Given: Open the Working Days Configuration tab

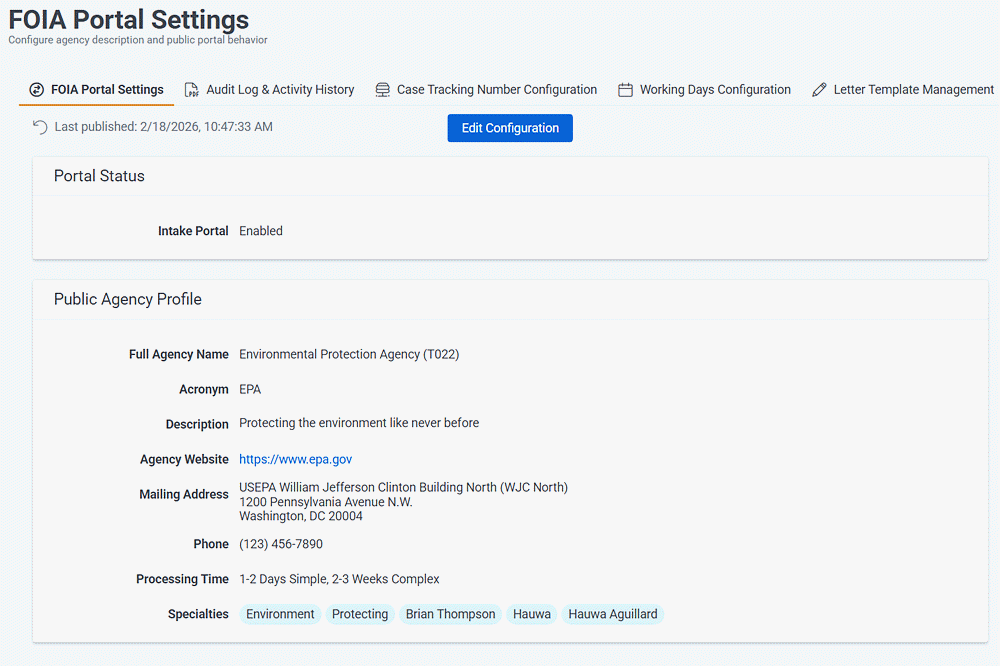Looking at the screenshot, I should (716, 89).
